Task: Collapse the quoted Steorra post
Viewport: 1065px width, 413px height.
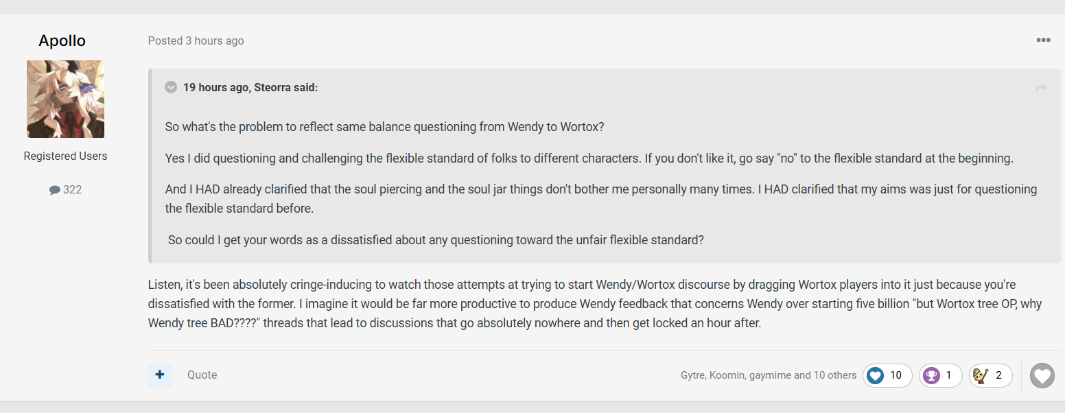Action: [x=171, y=87]
